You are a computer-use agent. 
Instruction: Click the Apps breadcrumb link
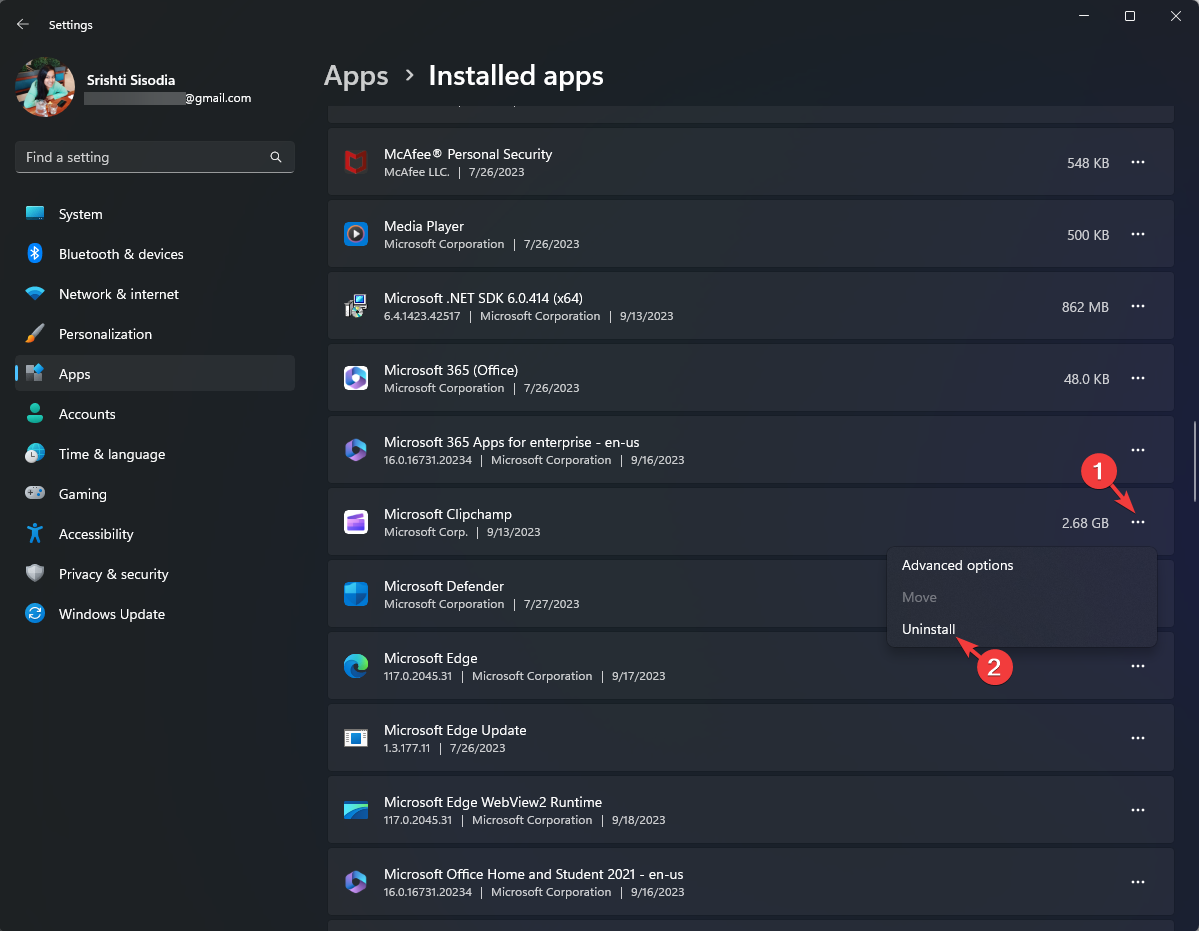tap(356, 76)
